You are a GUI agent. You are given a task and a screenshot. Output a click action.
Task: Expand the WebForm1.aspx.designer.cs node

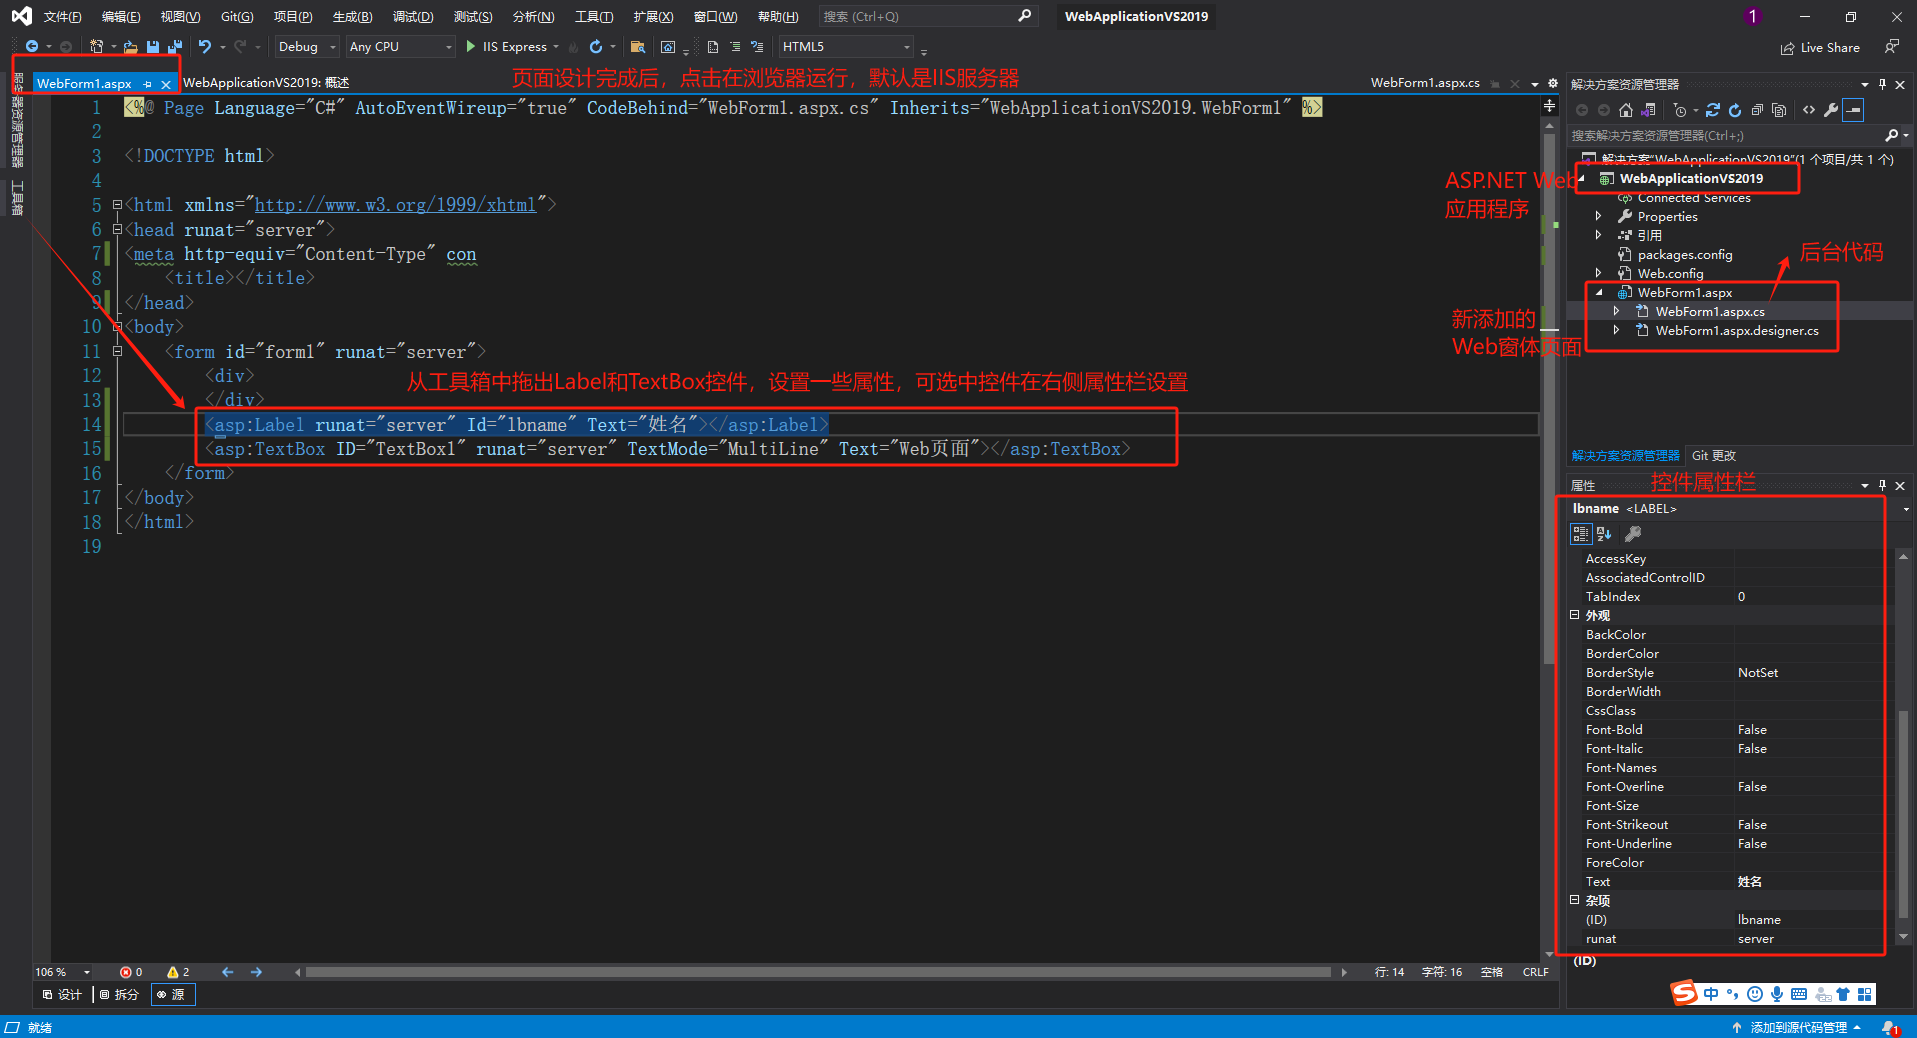pyautogui.click(x=1616, y=331)
